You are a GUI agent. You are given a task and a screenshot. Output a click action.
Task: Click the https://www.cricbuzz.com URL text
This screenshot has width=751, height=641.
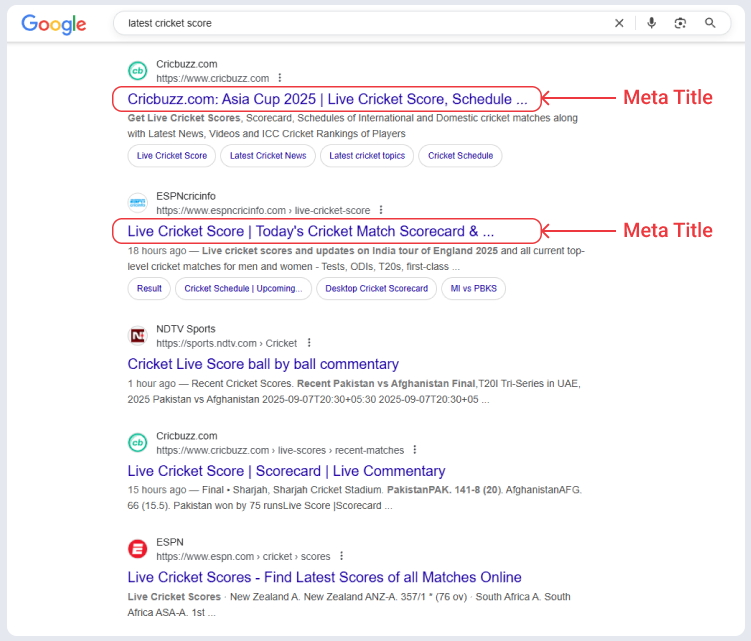(213, 78)
